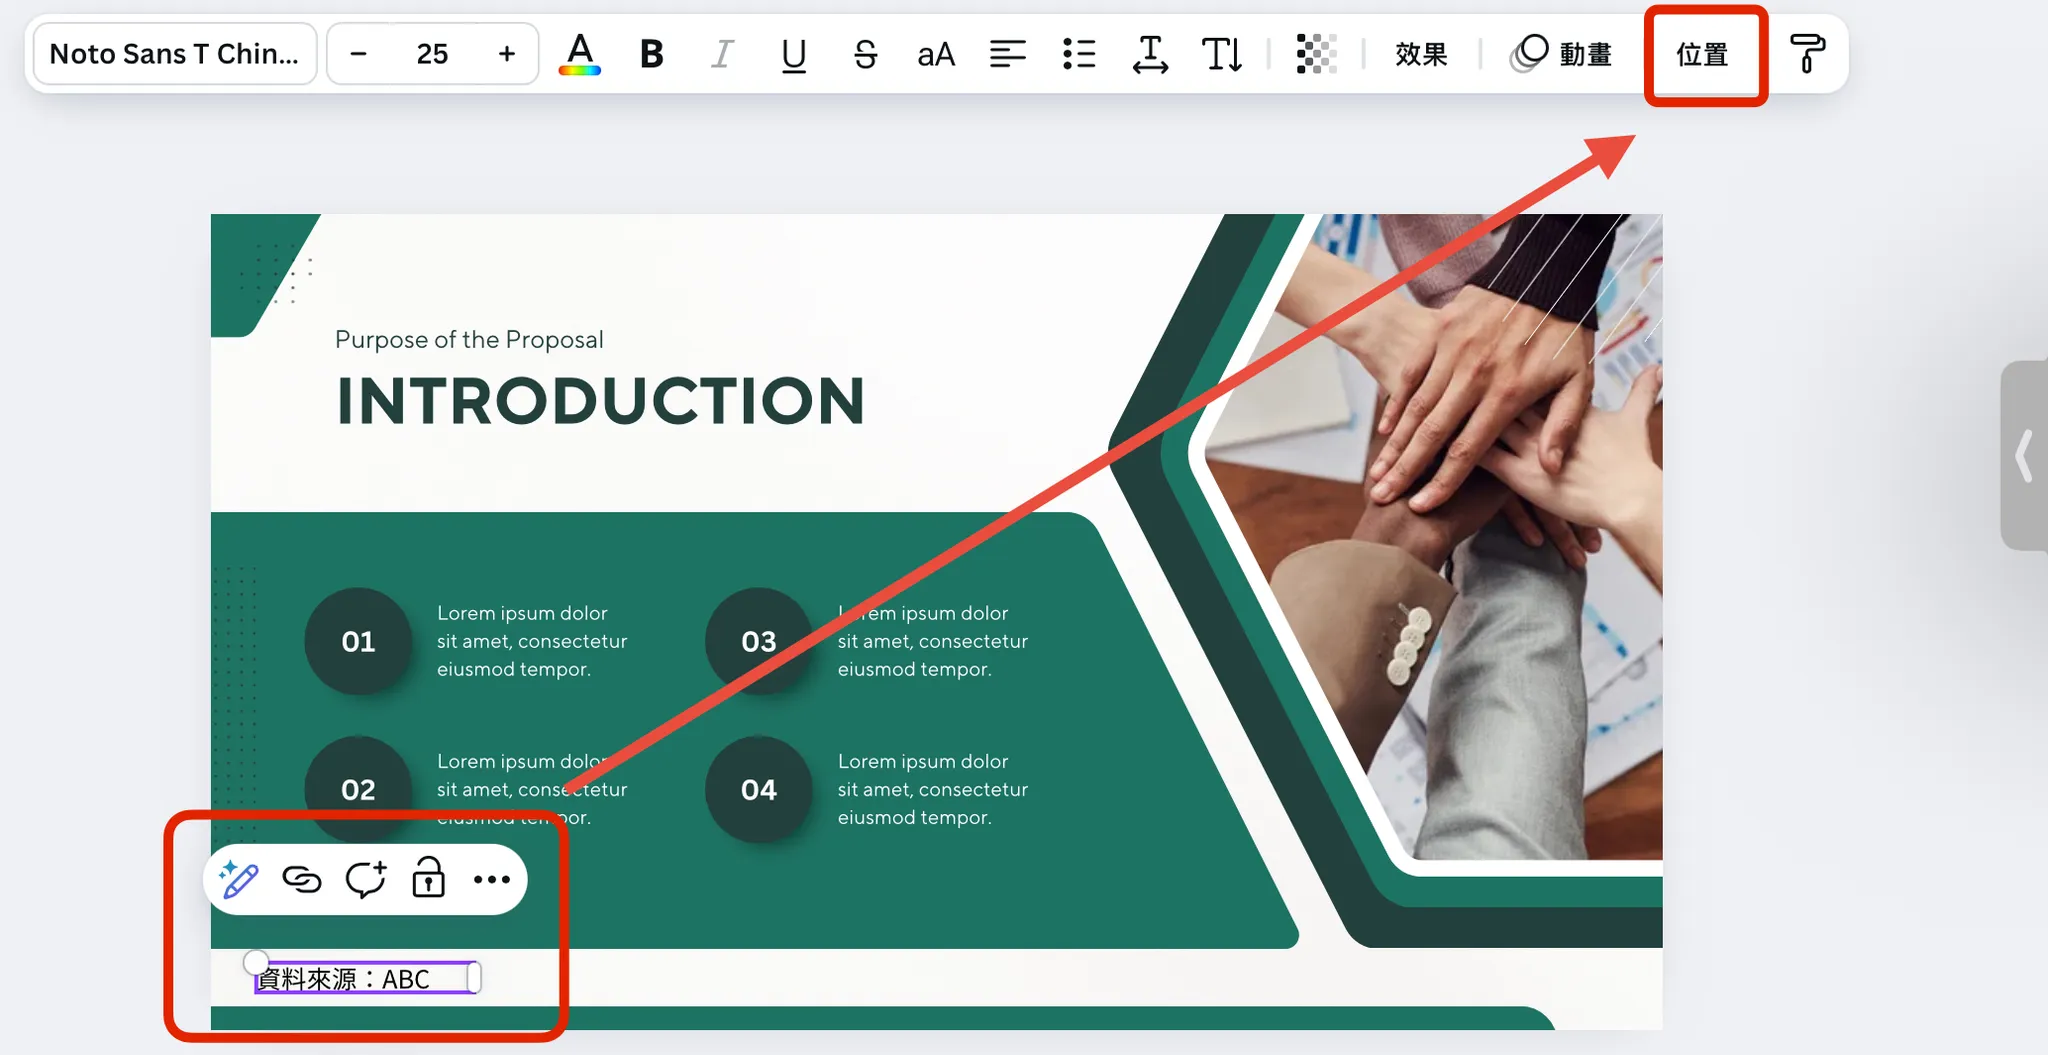Apply transparency using the checkerboard icon

pos(1315,55)
